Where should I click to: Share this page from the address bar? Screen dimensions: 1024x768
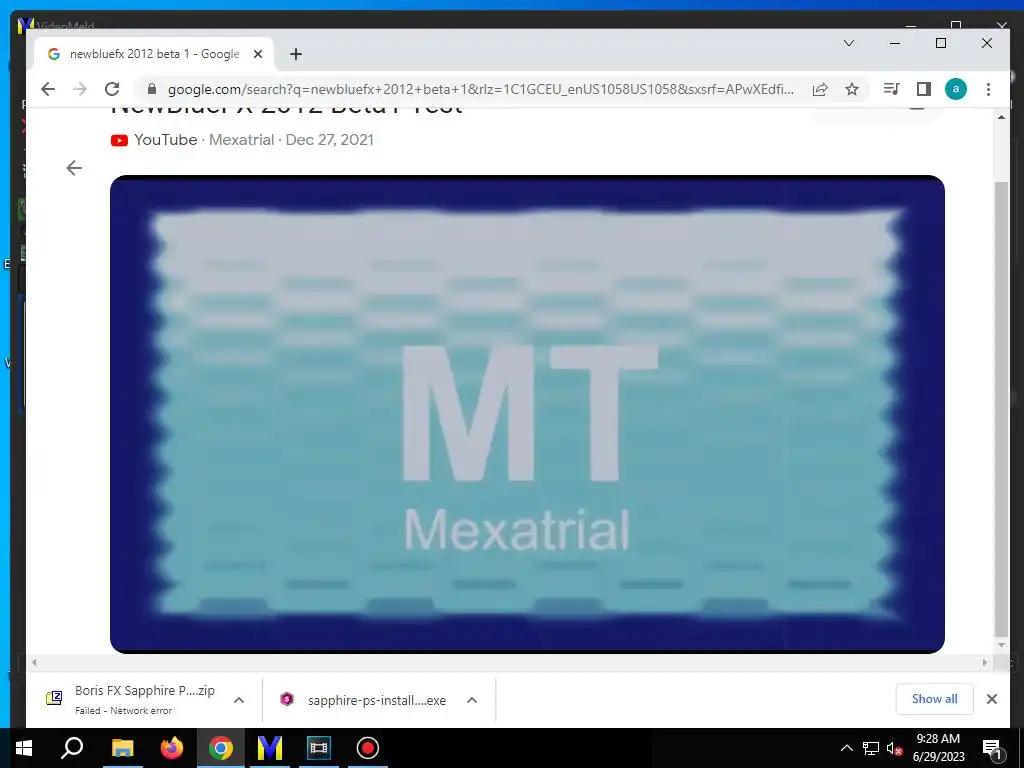tap(820, 89)
